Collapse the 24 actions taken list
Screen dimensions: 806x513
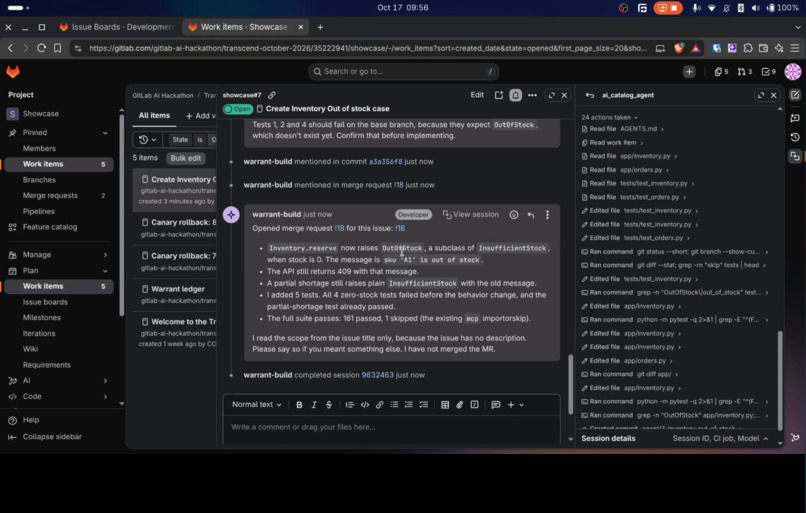609,117
